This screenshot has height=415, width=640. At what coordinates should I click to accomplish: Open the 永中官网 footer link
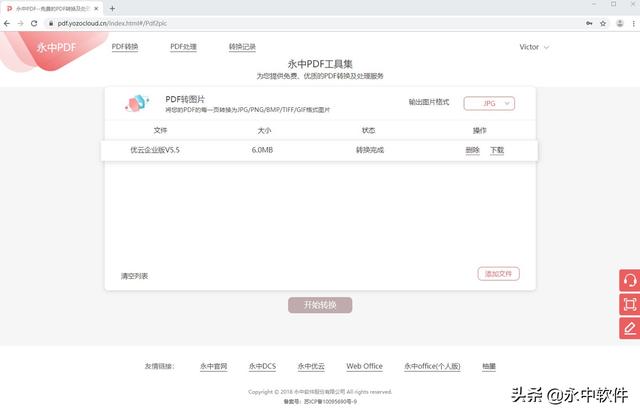point(213,366)
